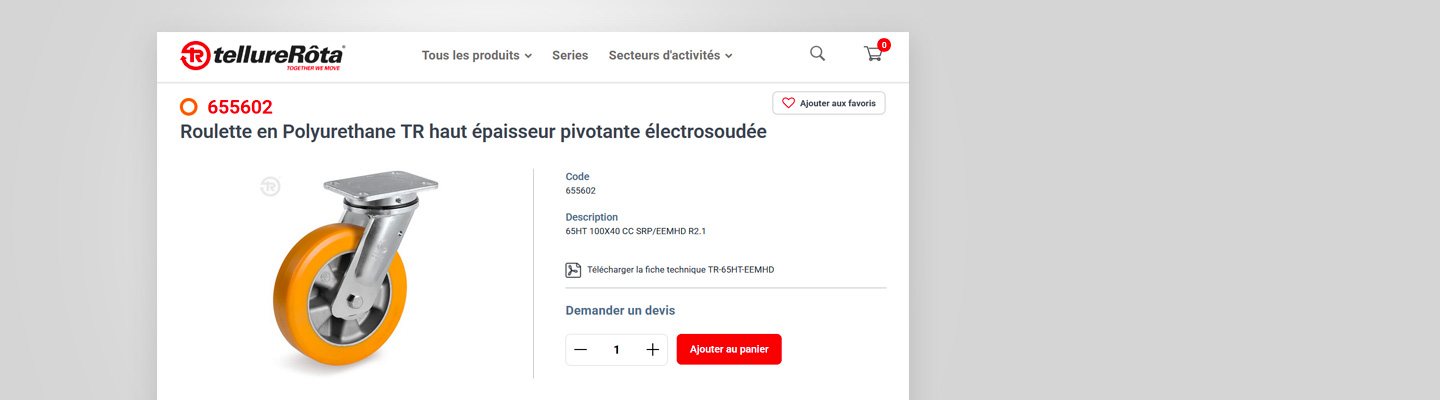Open the shopping cart icon
The image size is (1440, 400).
pos(873,55)
